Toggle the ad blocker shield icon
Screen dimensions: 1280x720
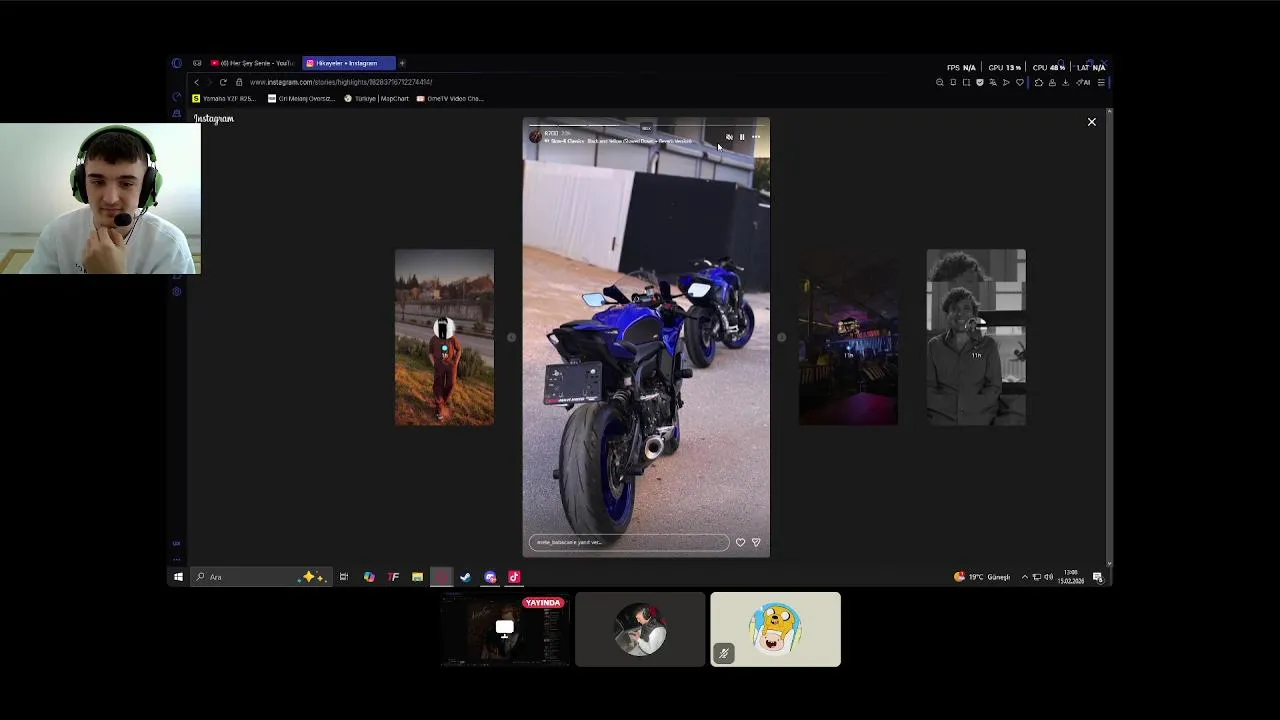[979, 82]
